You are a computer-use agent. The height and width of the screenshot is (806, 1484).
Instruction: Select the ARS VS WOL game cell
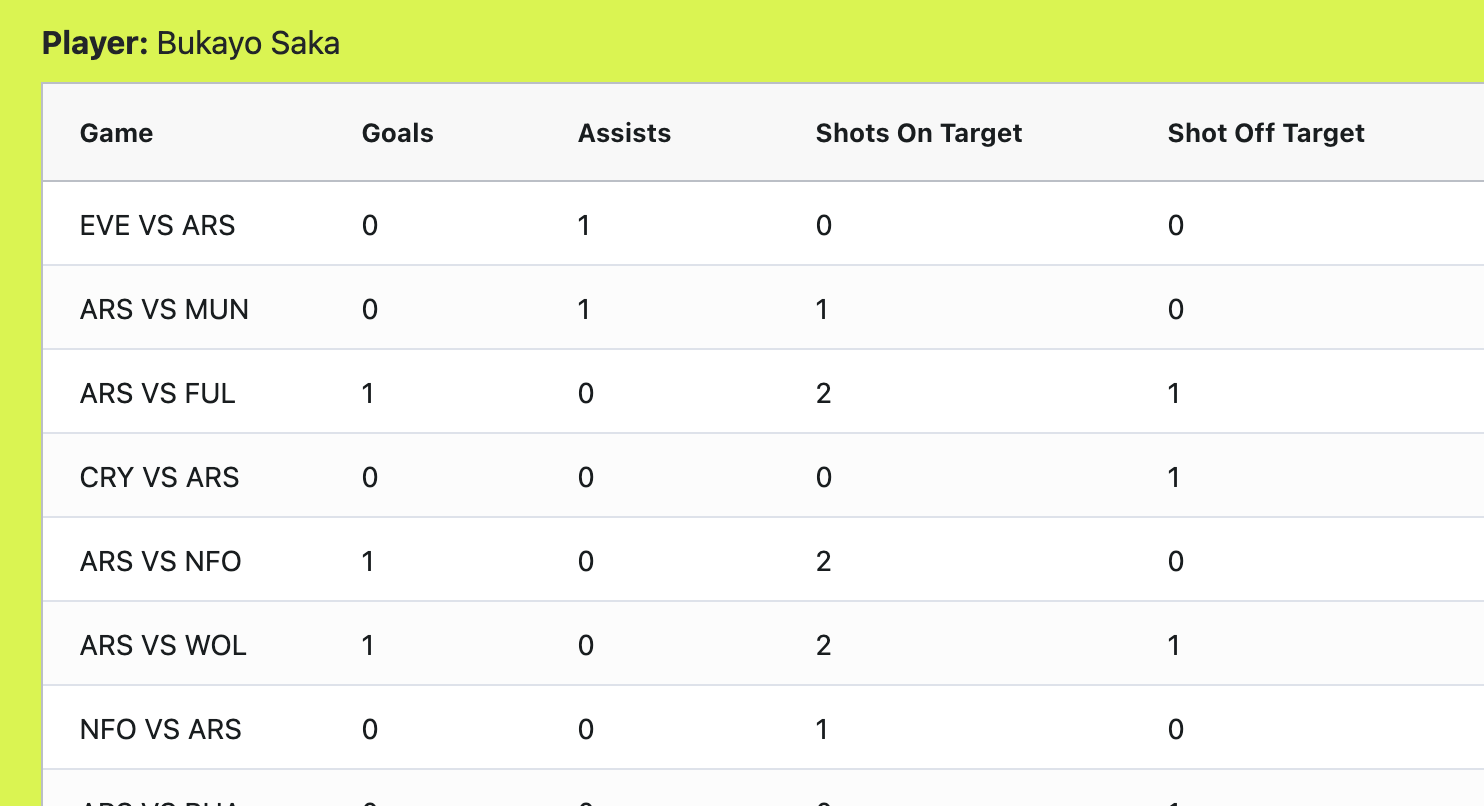(x=163, y=645)
